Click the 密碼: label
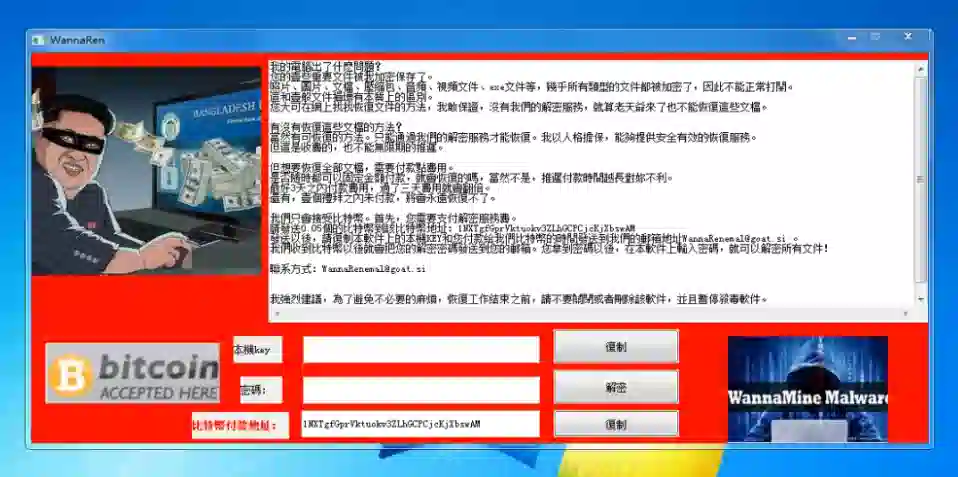 tap(261, 390)
